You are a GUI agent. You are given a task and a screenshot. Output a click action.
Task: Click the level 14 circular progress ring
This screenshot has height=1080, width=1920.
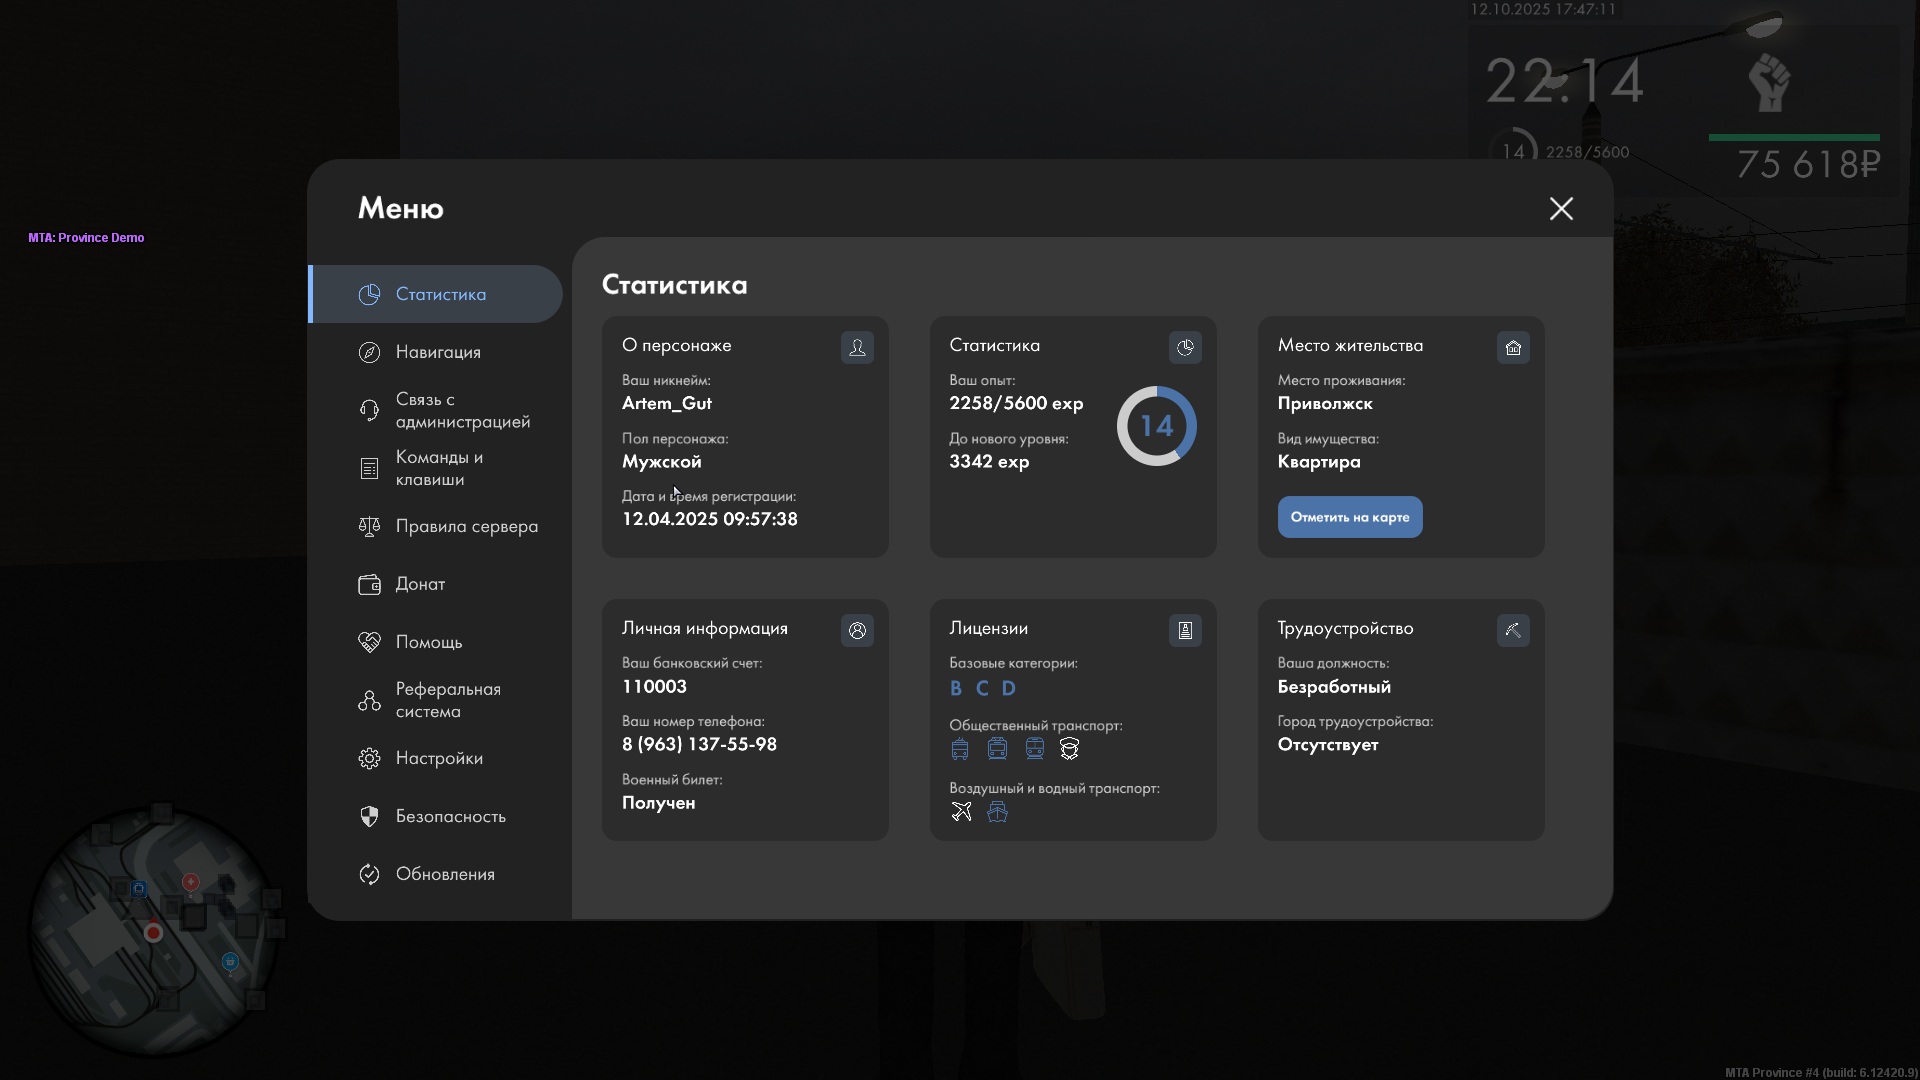tap(1156, 426)
